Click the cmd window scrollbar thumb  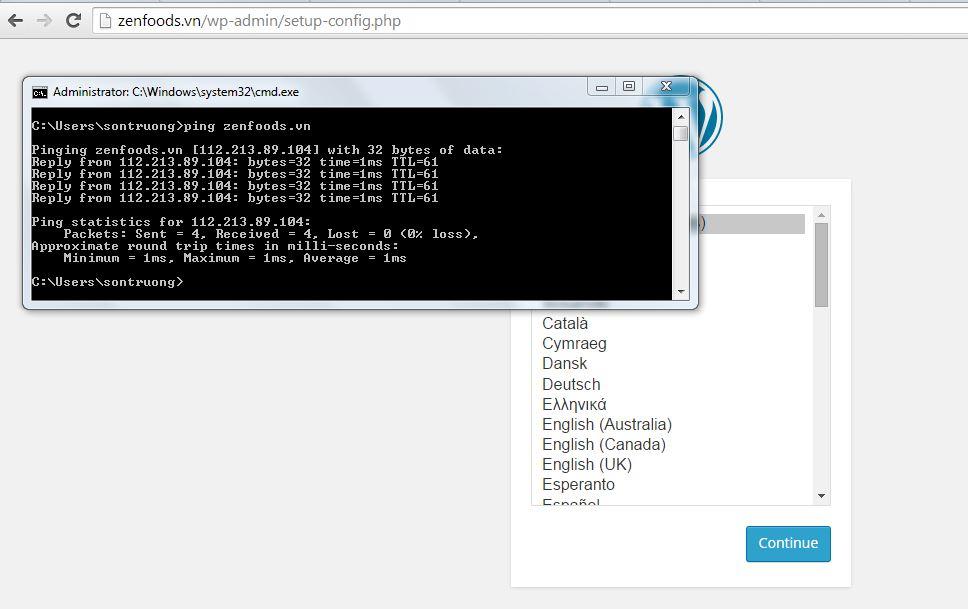(681, 133)
